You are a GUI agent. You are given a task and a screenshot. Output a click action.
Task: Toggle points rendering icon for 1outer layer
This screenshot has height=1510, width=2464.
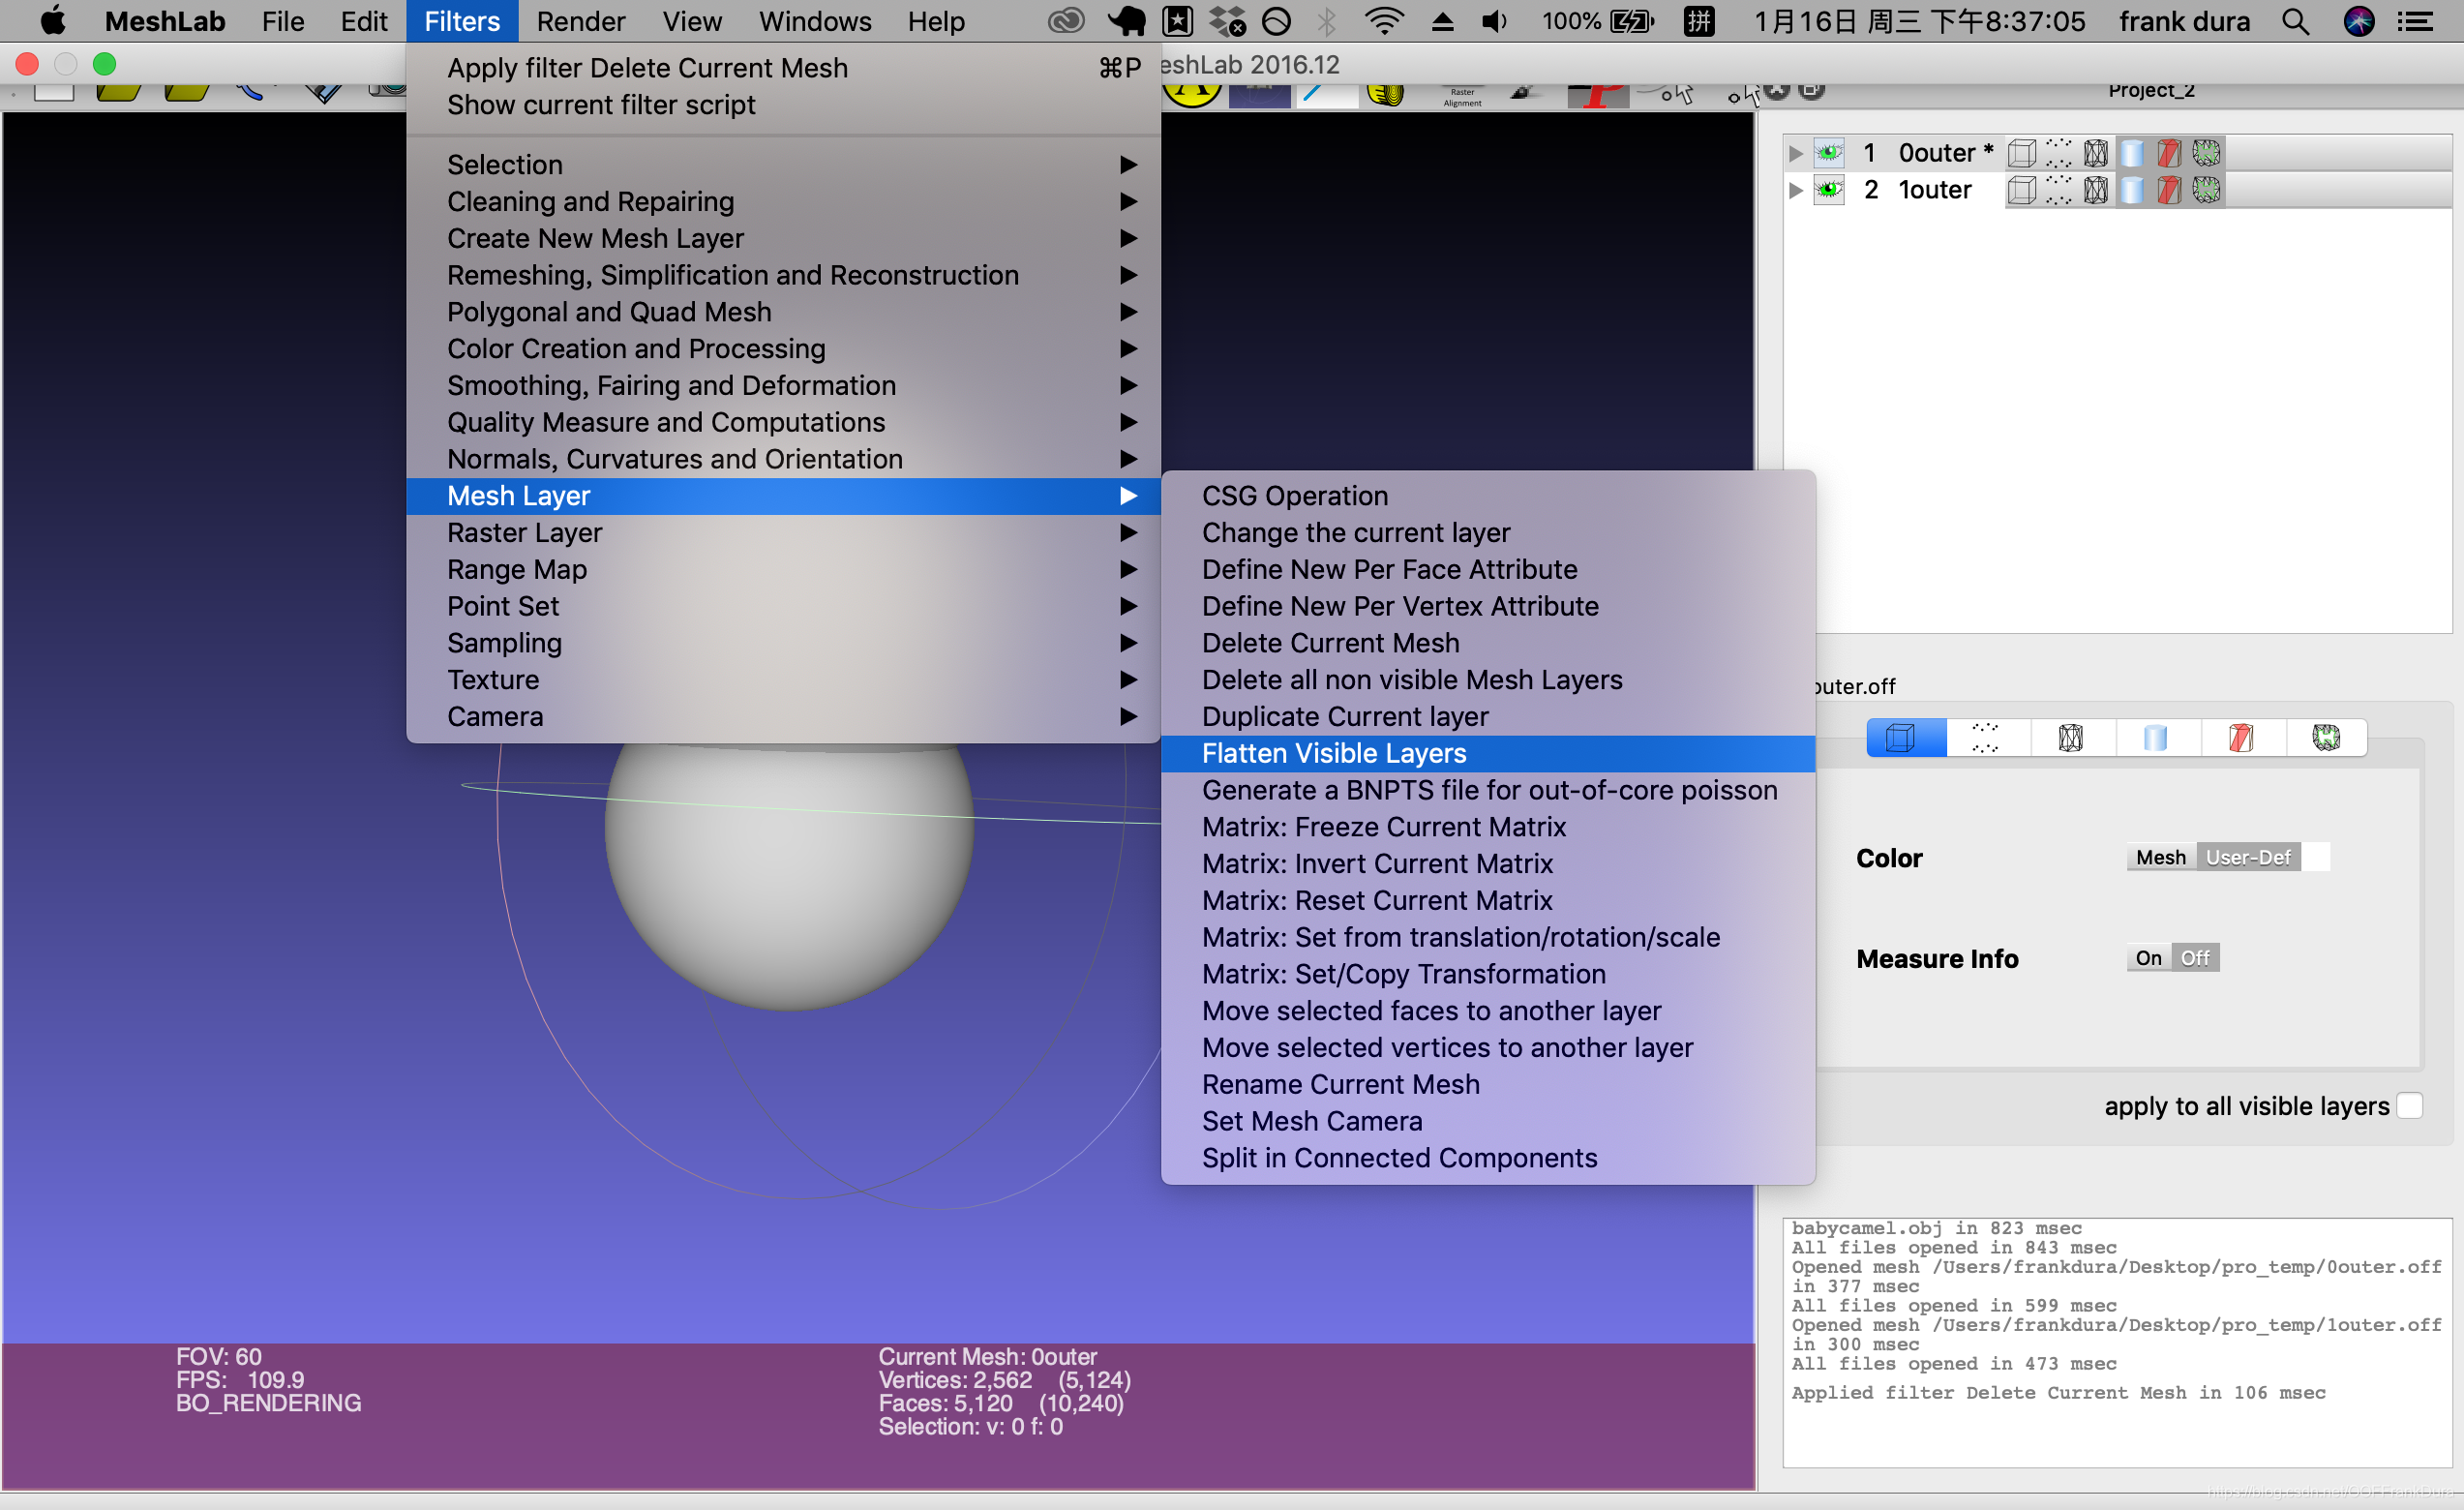pos(2058,190)
